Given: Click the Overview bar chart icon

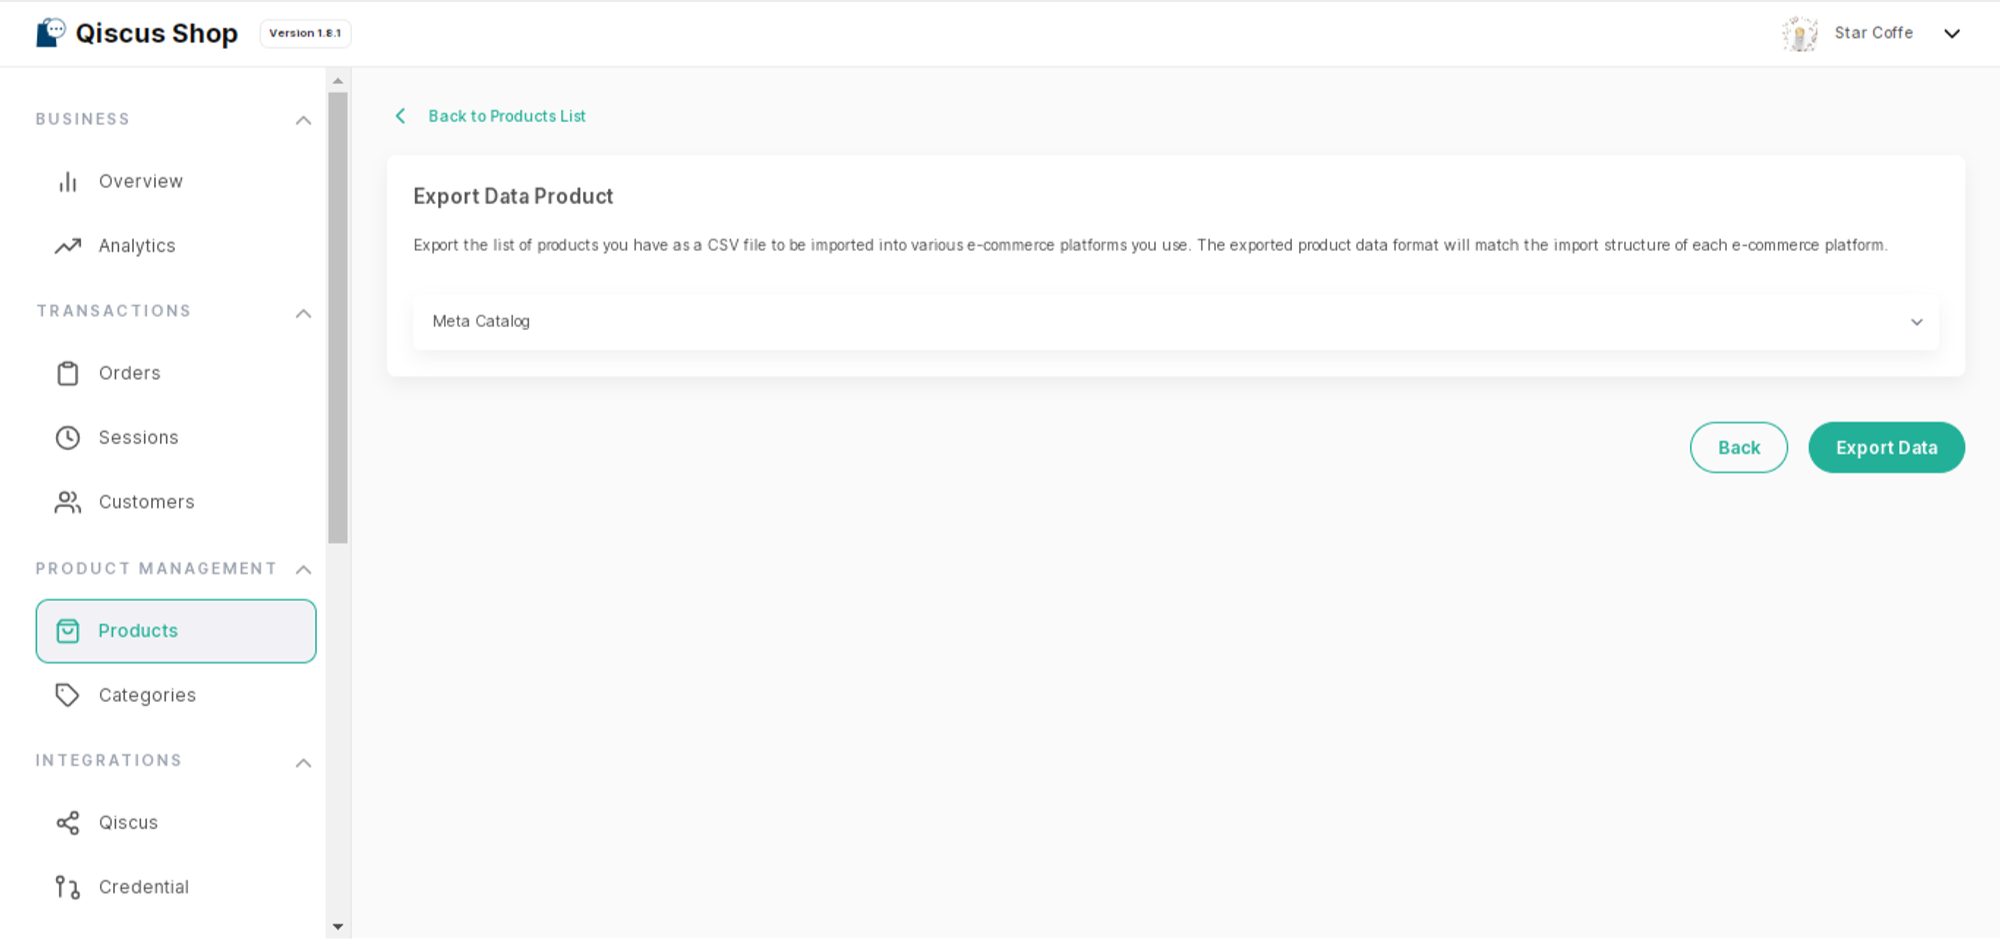Looking at the screenshot, I should 68,182.
